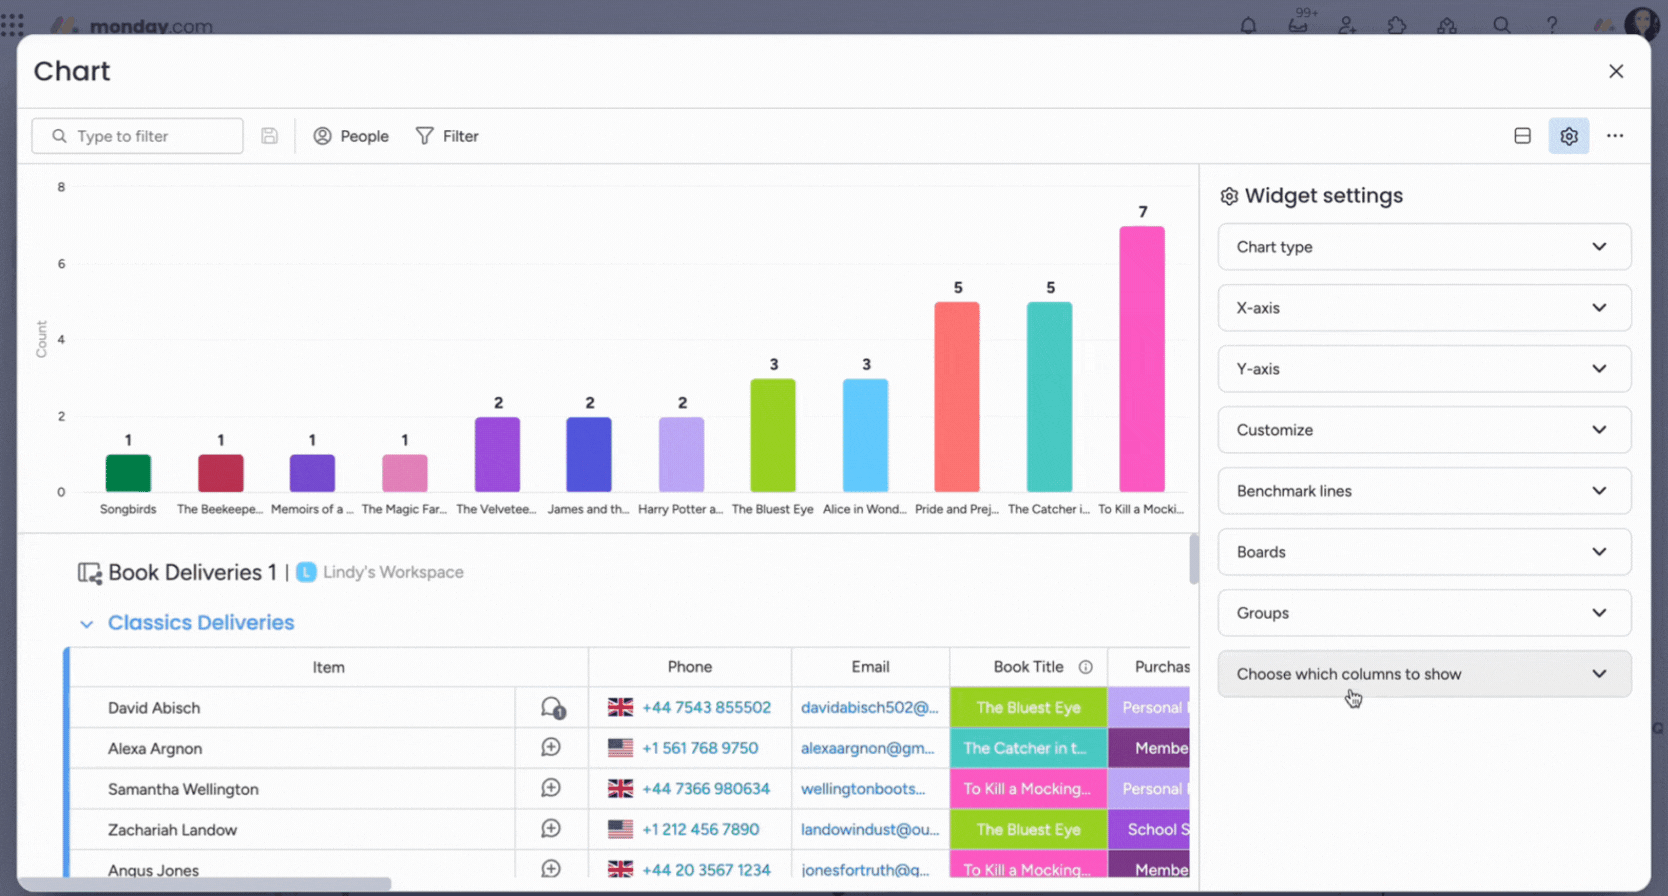1668x896 pixels.
Task: Open the People filter
Action: point(351,136)
